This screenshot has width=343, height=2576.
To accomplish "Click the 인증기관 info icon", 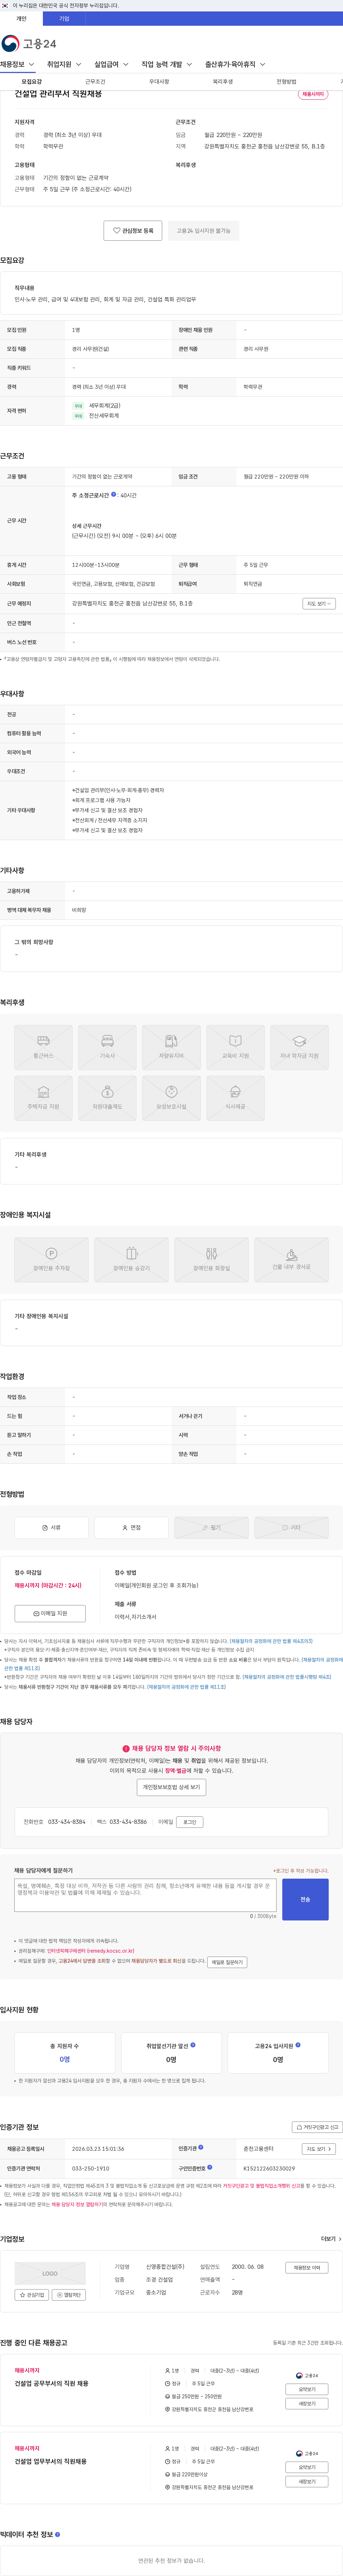I will [201, 2147].
